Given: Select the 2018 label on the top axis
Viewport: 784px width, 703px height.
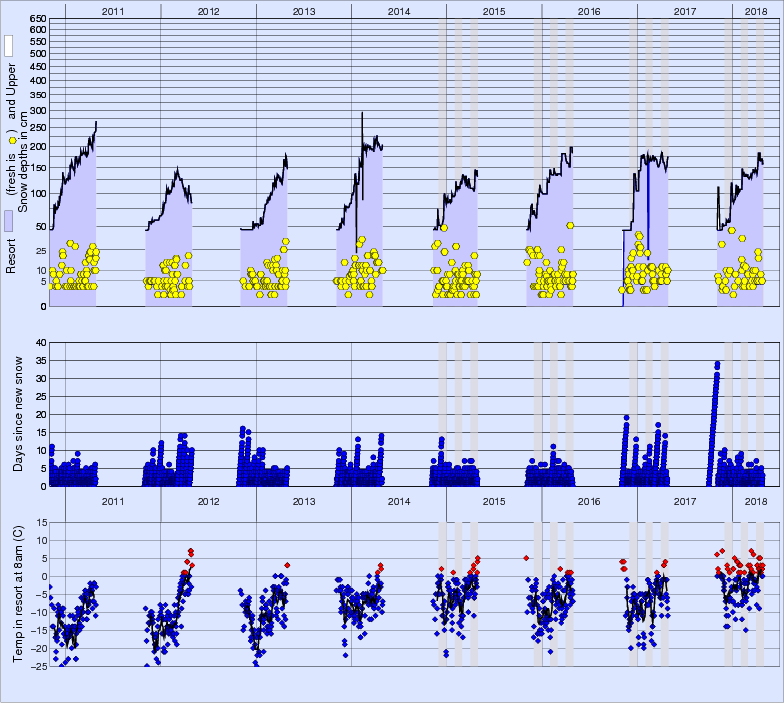Looking at the screenshot, I should click(750, 10).
